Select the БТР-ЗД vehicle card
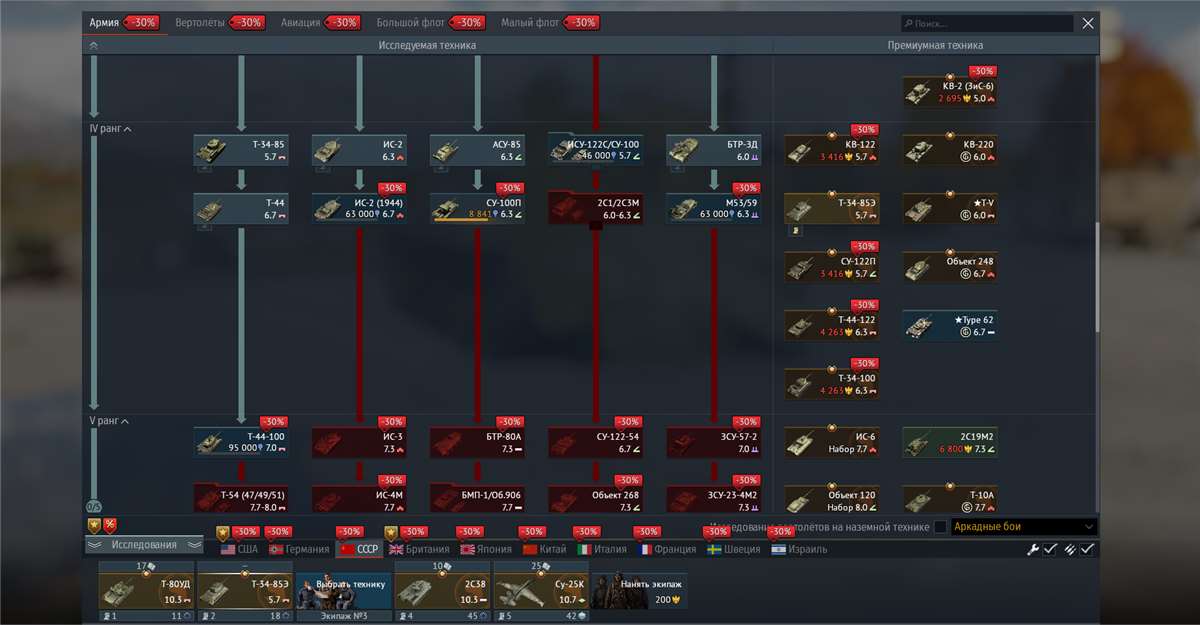The width and height of the screenshot is (1200, 625). point(713,150)
